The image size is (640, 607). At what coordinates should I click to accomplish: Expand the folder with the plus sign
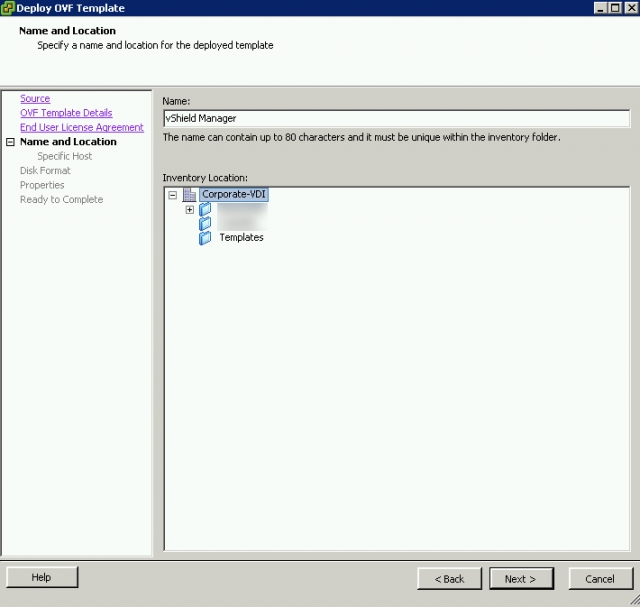(189, 210)
